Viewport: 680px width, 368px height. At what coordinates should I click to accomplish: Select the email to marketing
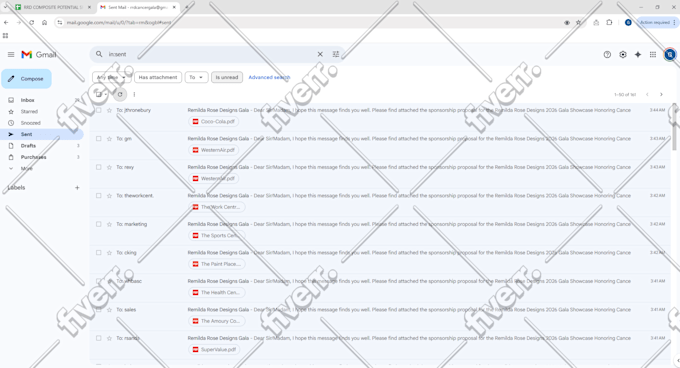coord(99,224)
